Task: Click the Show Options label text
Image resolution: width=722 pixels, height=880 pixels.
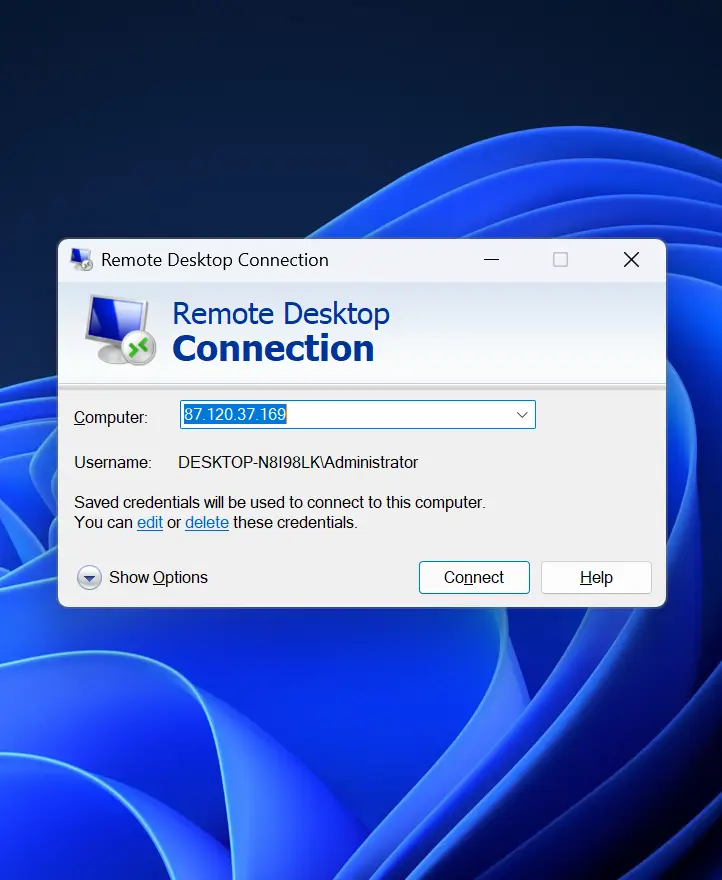Action: pyautogui.click(x=158, y=578)
